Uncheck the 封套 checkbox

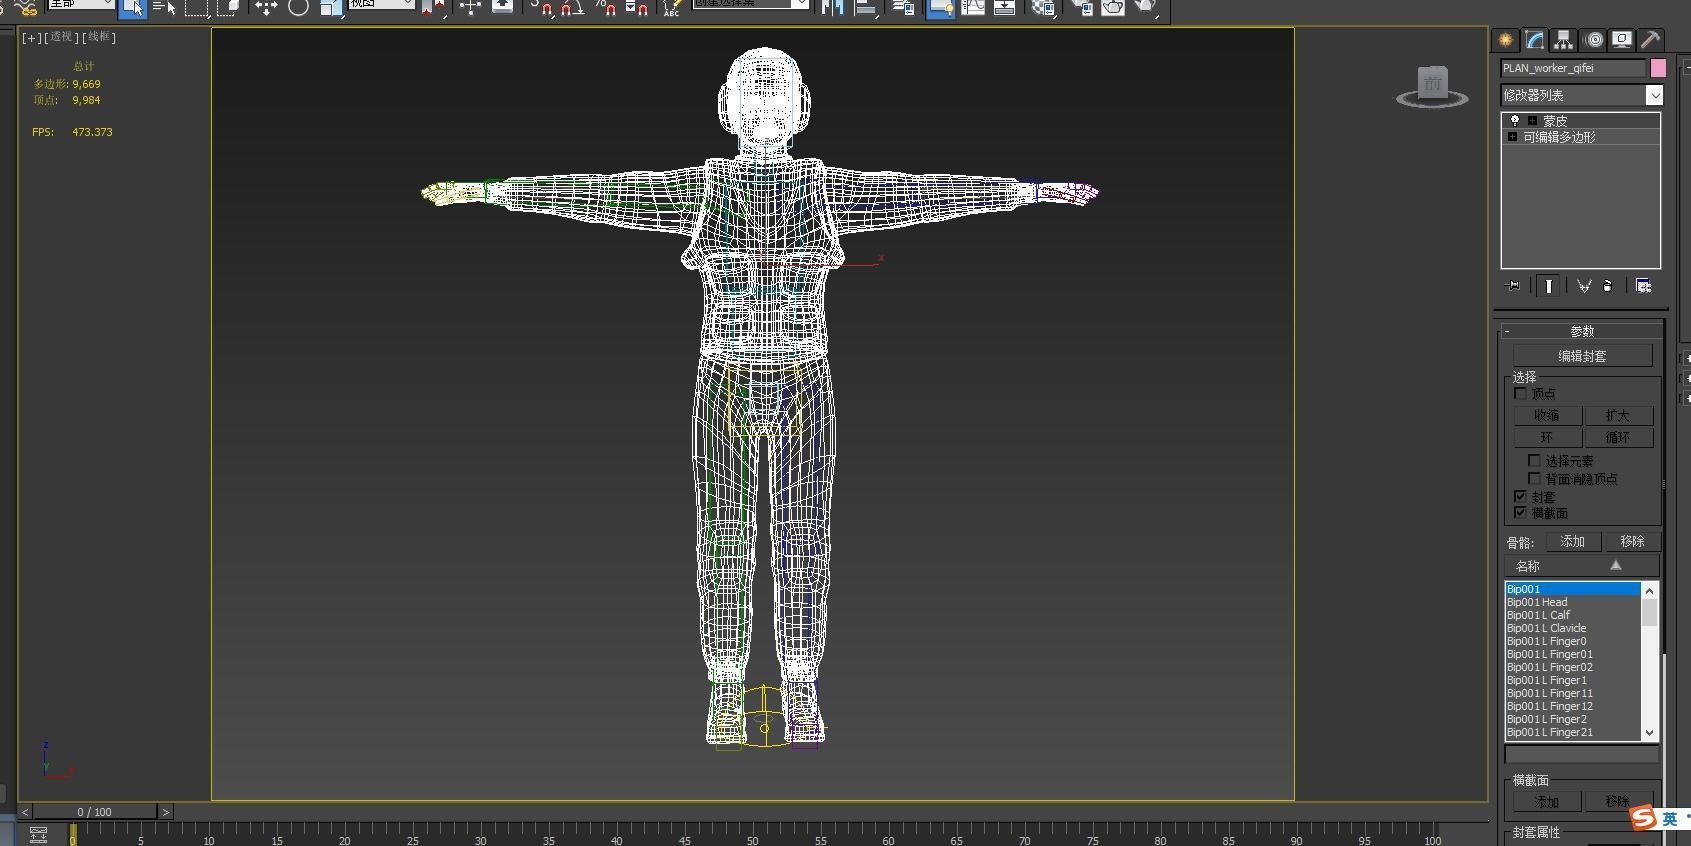(x=1521, y=497)
